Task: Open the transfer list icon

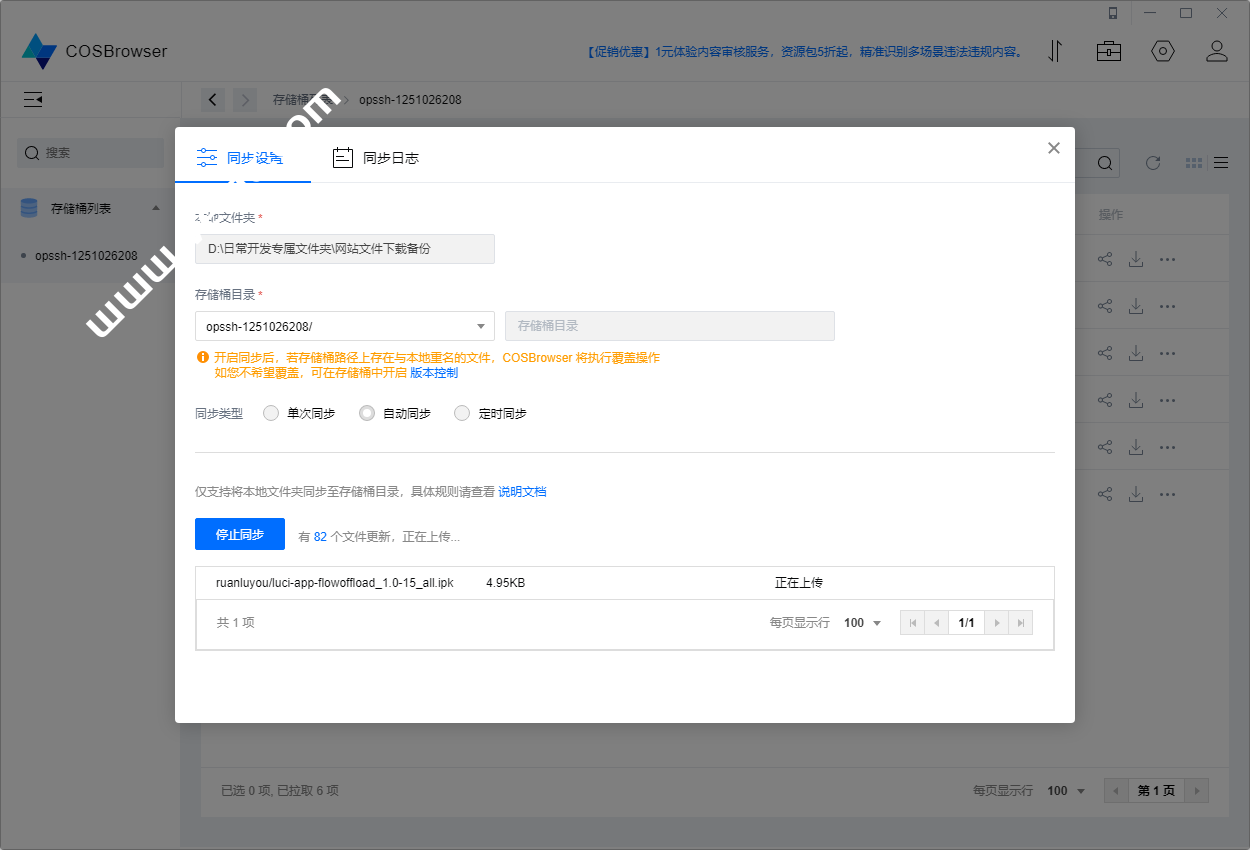Action: pyautogui.click(x=1054, y=50)
